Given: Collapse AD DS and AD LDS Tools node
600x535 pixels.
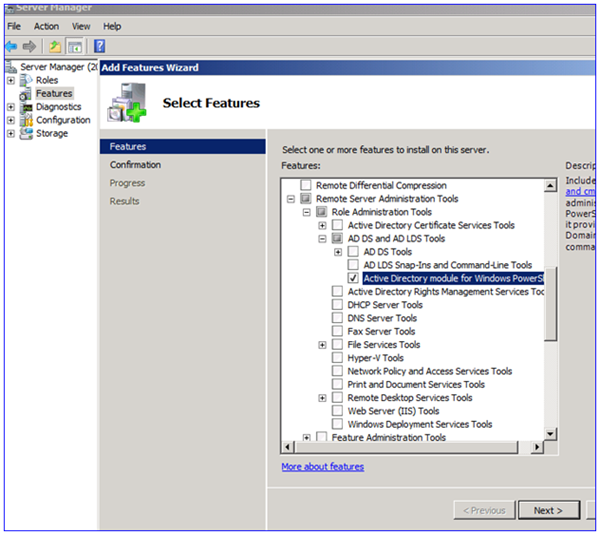Looking at the screenshot, I should coord(322,239).
